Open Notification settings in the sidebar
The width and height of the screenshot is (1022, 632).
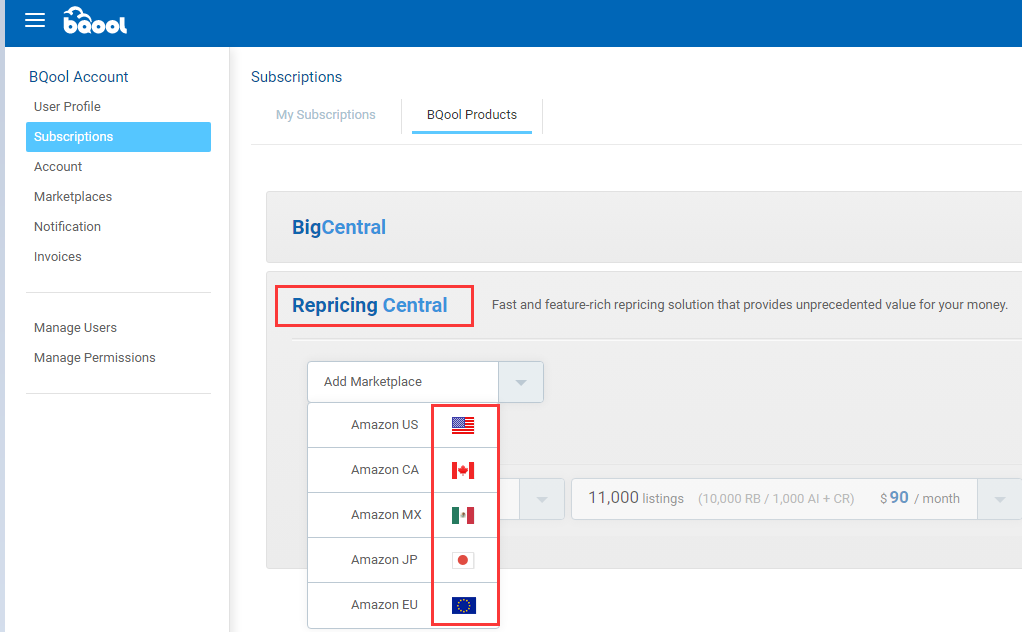coord(67,227)
